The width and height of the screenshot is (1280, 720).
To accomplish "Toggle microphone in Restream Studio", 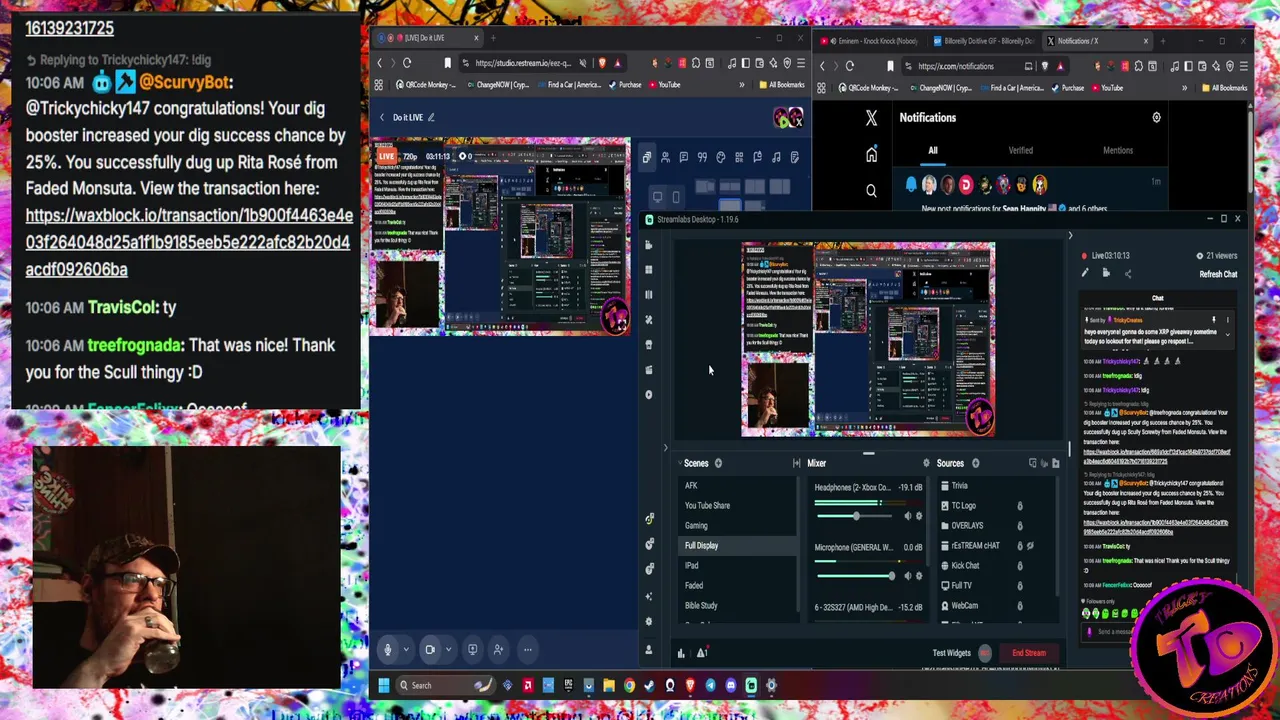I will click(388, 649).
